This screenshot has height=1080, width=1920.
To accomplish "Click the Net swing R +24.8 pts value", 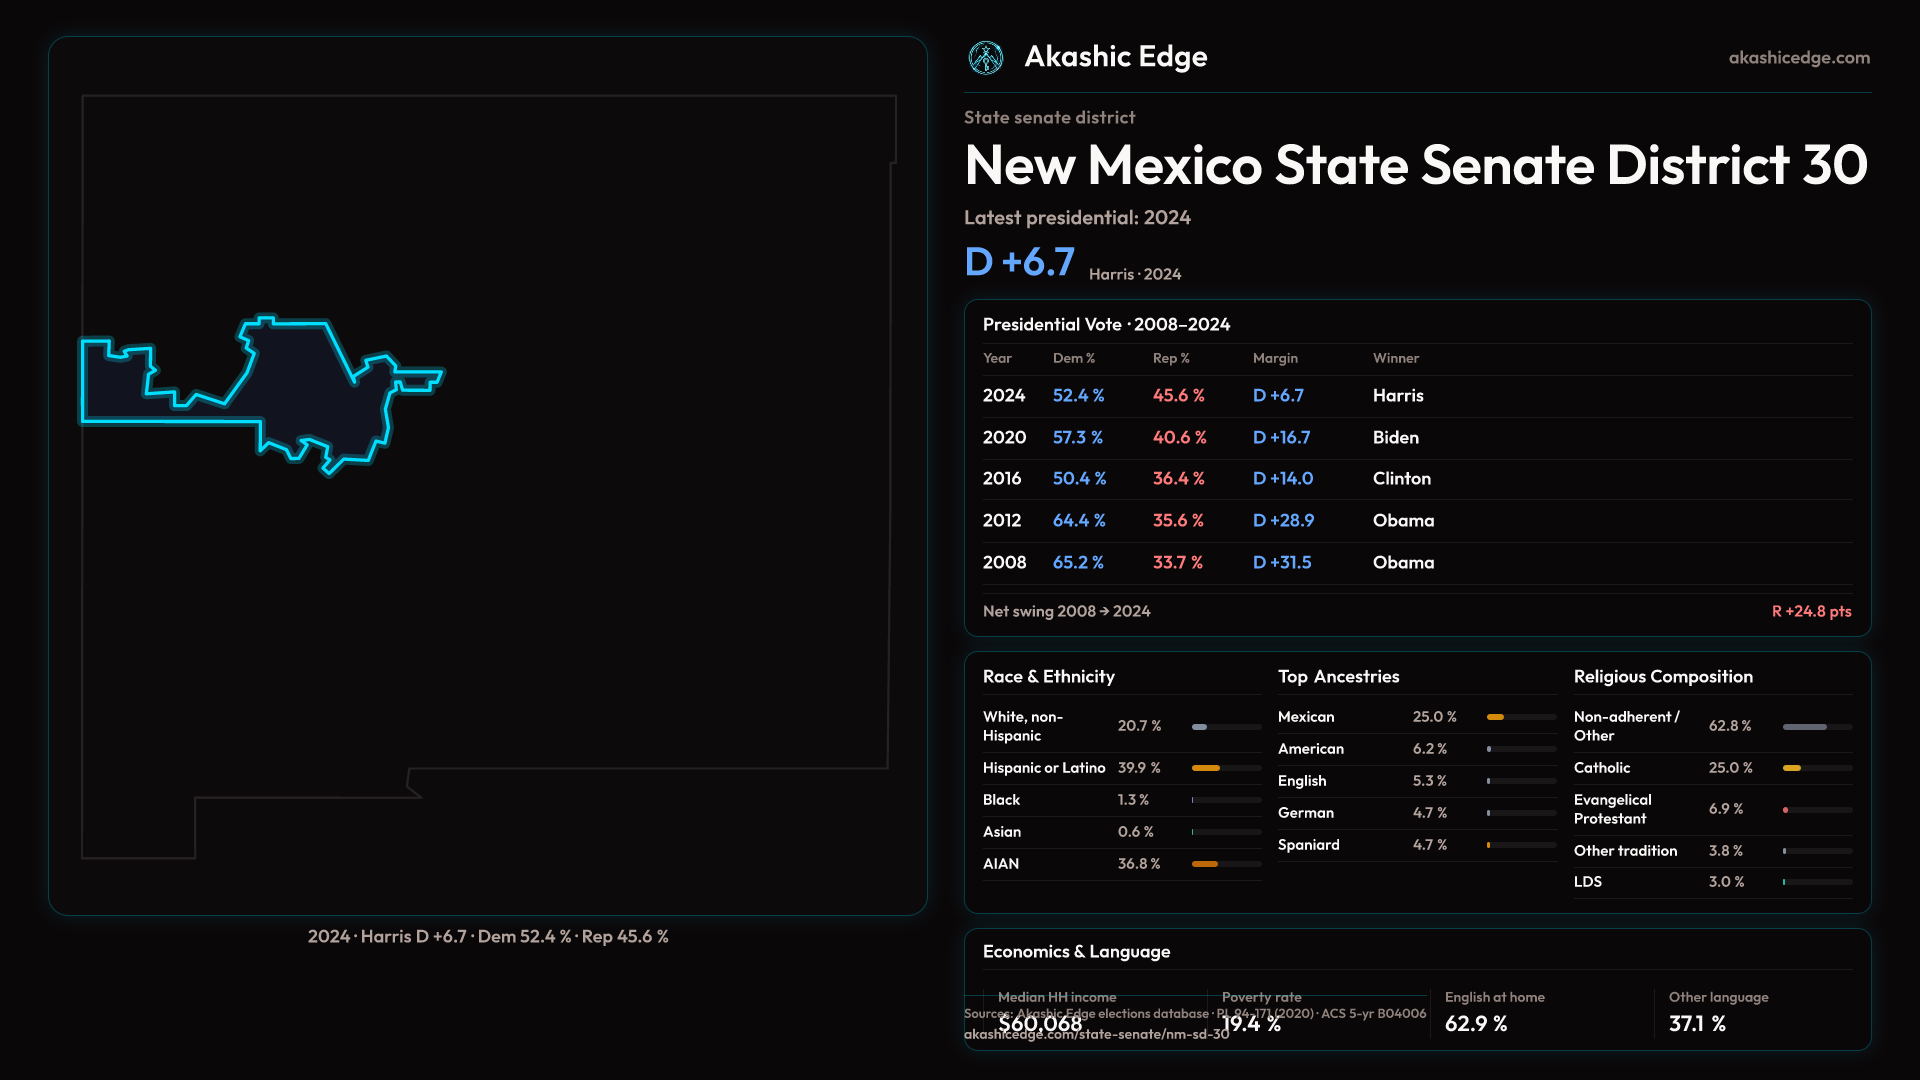I will click(1811, 611).
